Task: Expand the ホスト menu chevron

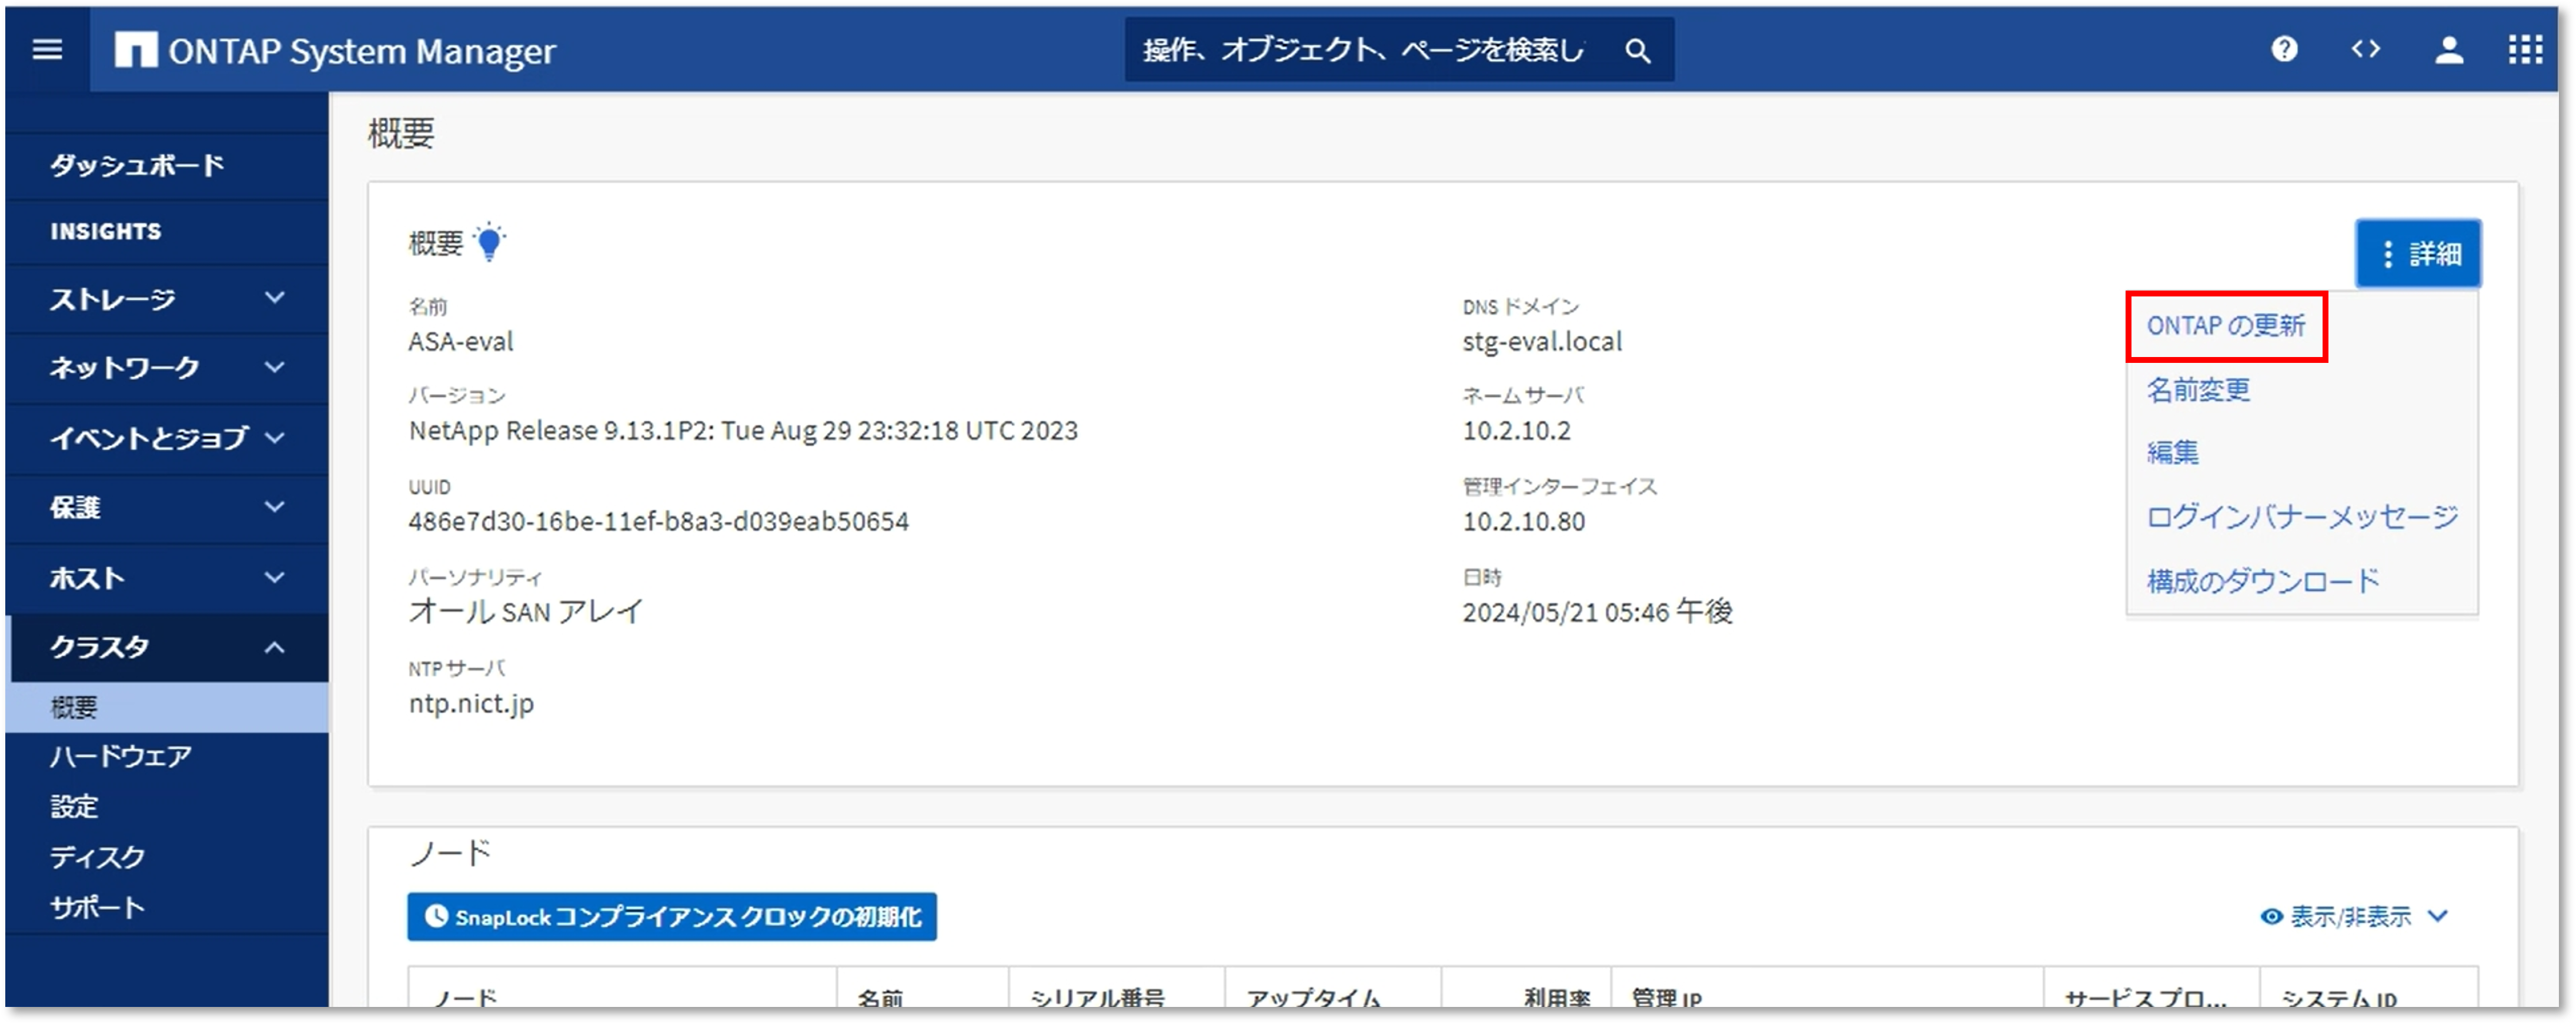Action: pyautogui.click(x=274, y=577)
